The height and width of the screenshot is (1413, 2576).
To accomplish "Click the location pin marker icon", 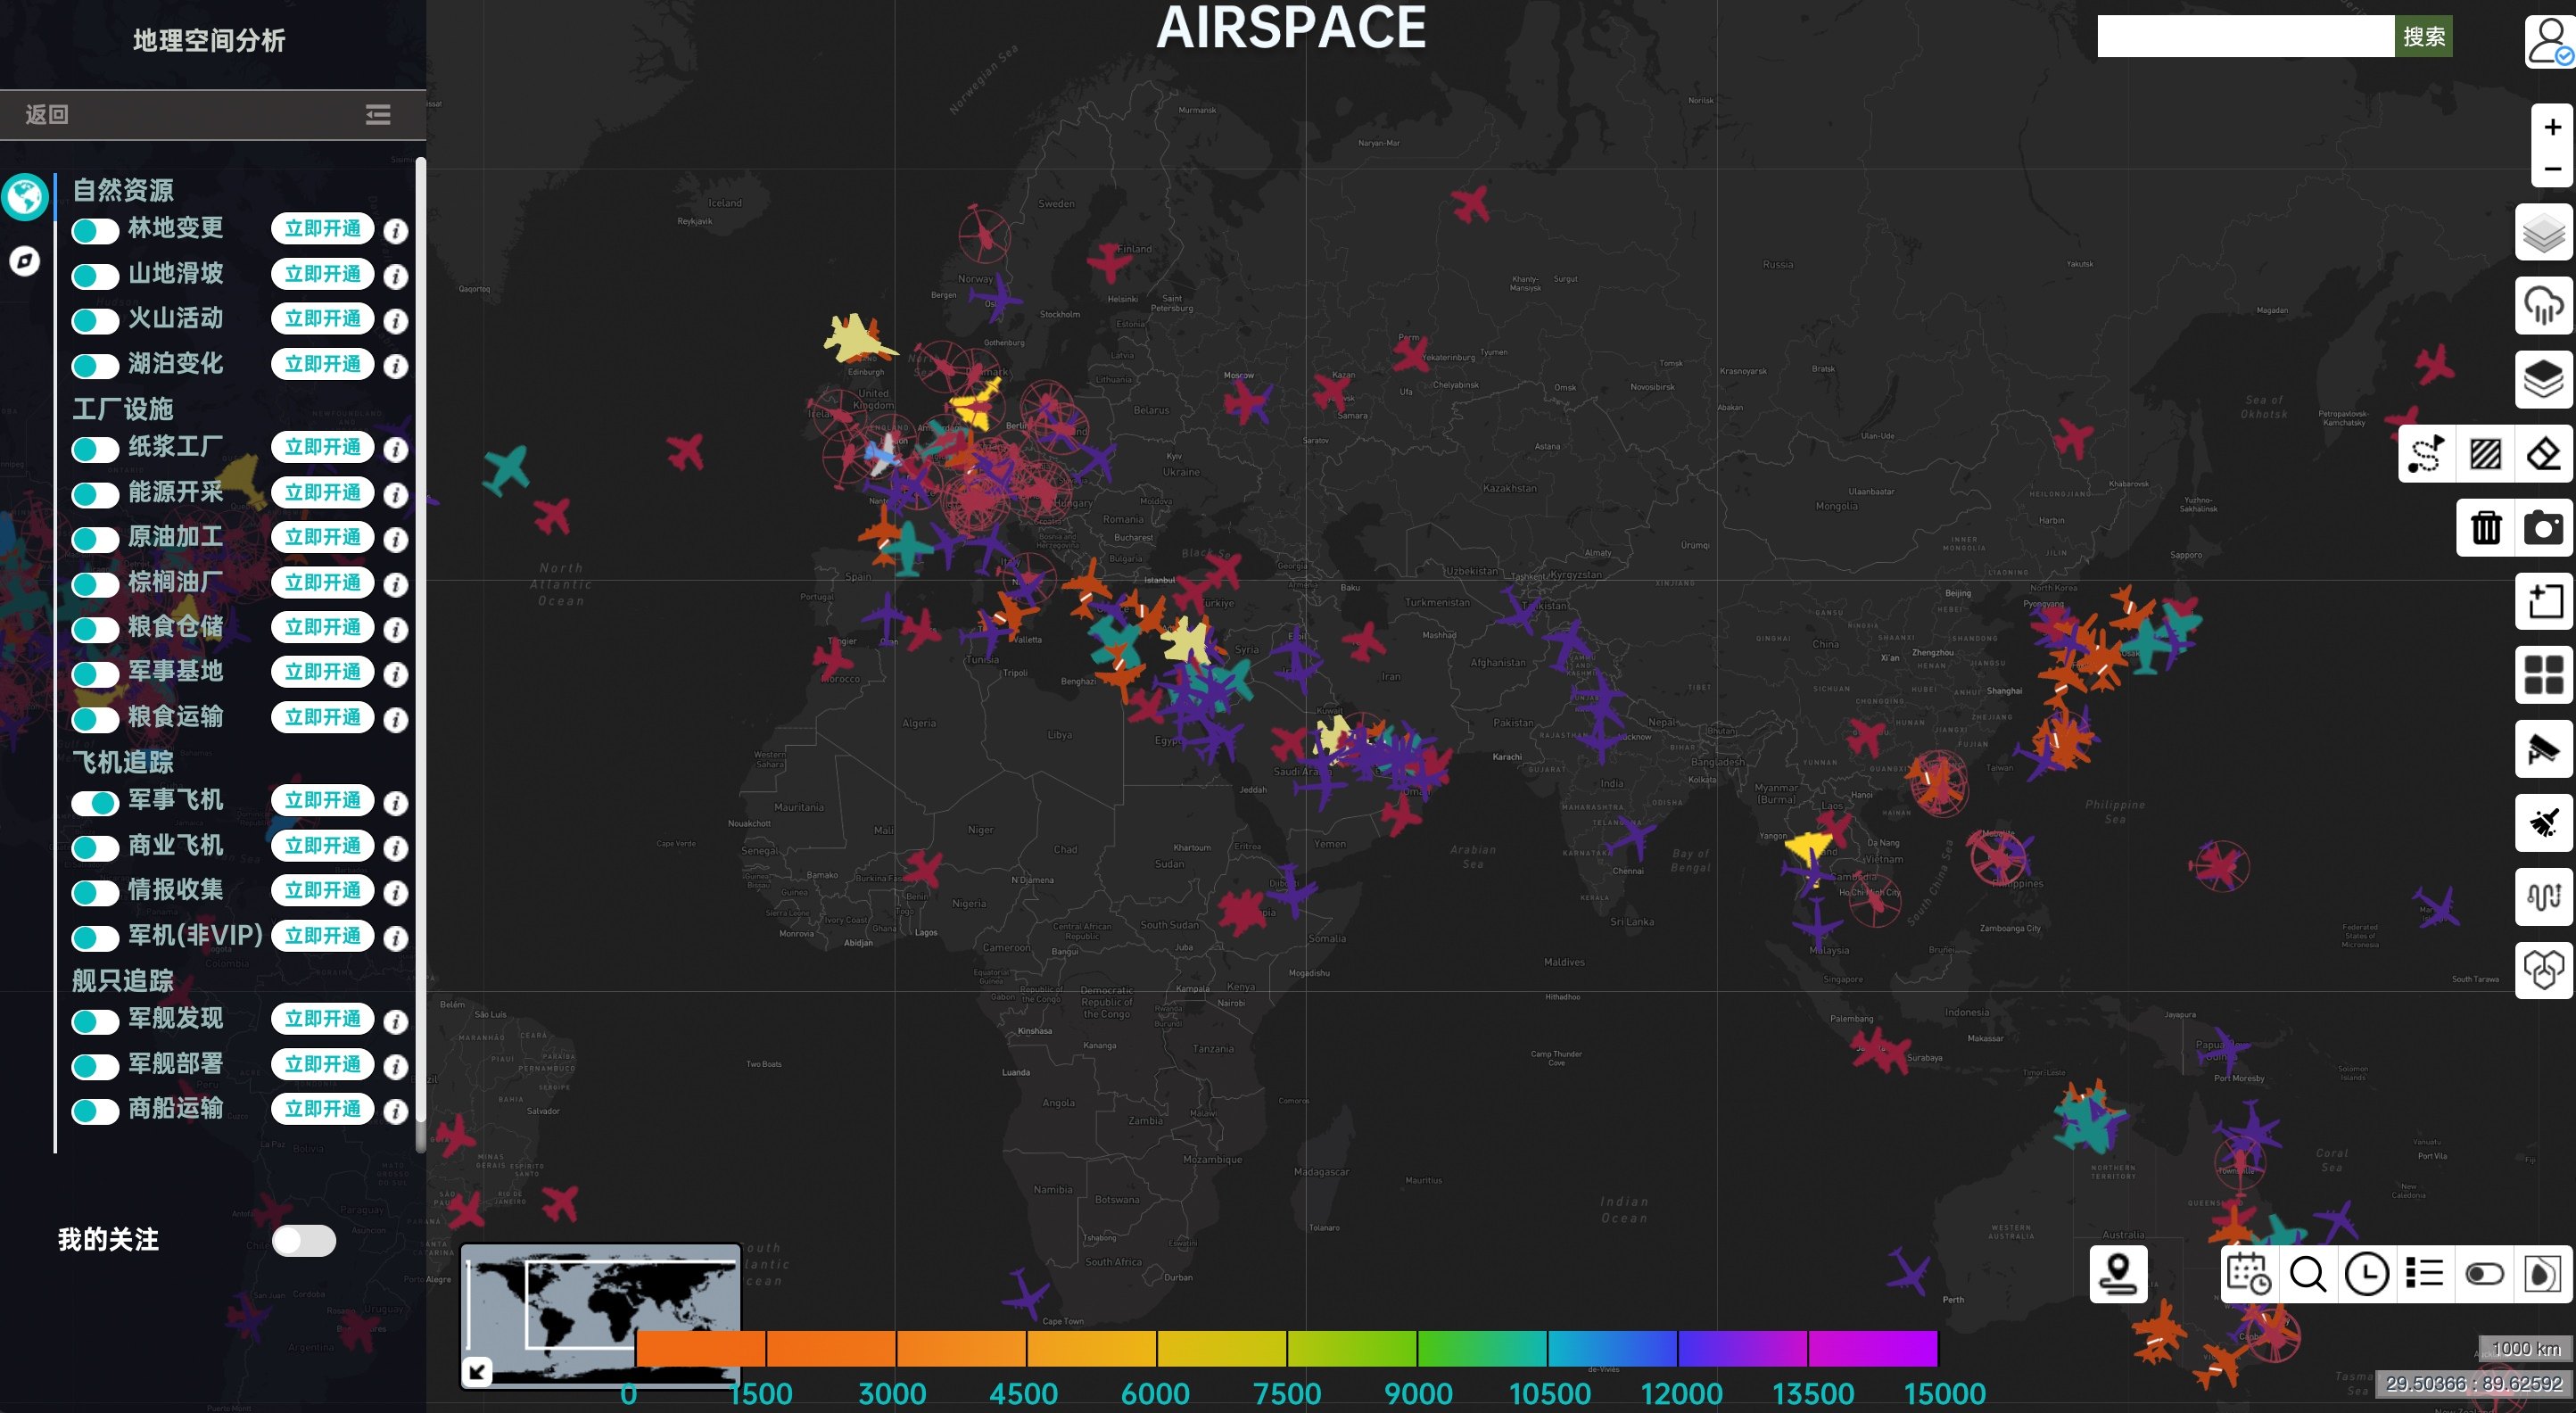I will [x=2118, y=1274].
